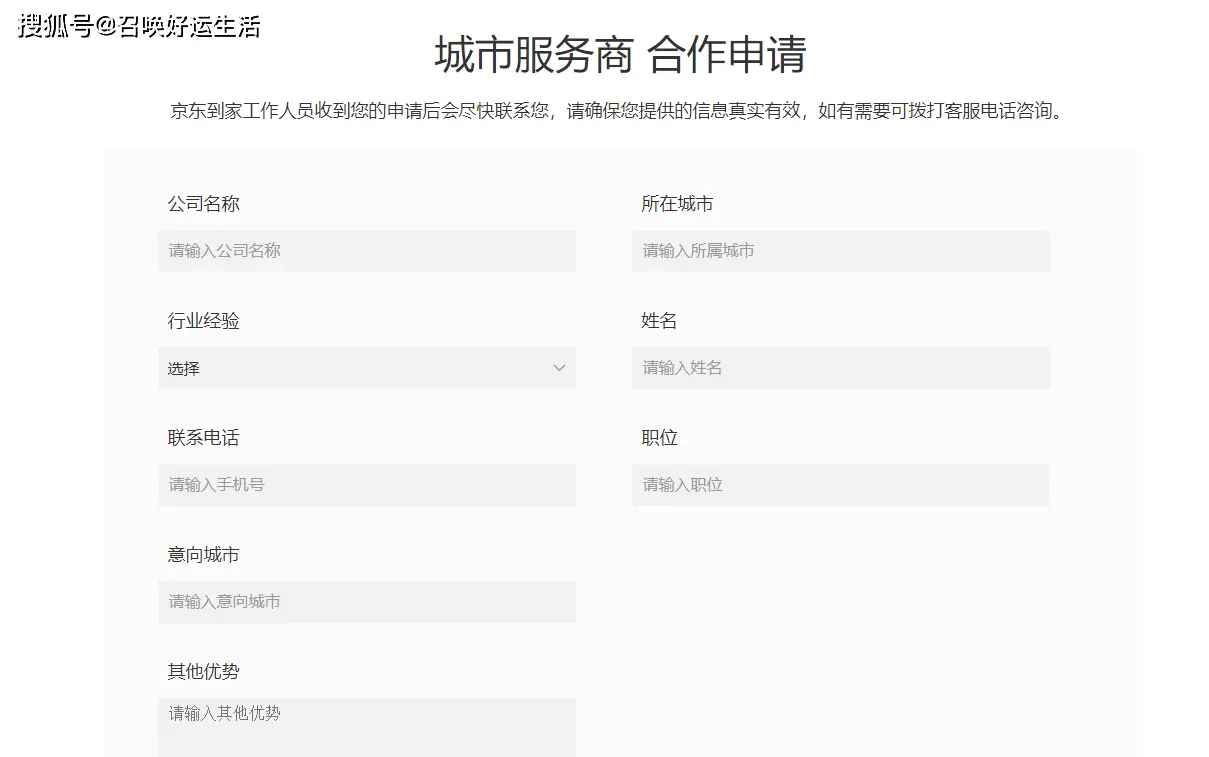Image resolution: width=1209 pixels, height=757 pixels.
Task: Click the 联系电话 label
Action: point(204,438)
